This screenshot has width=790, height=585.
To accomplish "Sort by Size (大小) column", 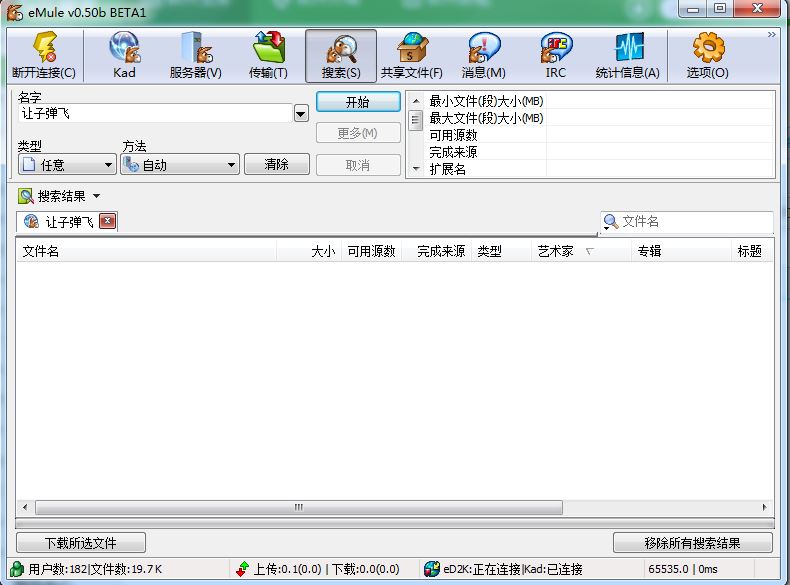I will click(309, 251).
